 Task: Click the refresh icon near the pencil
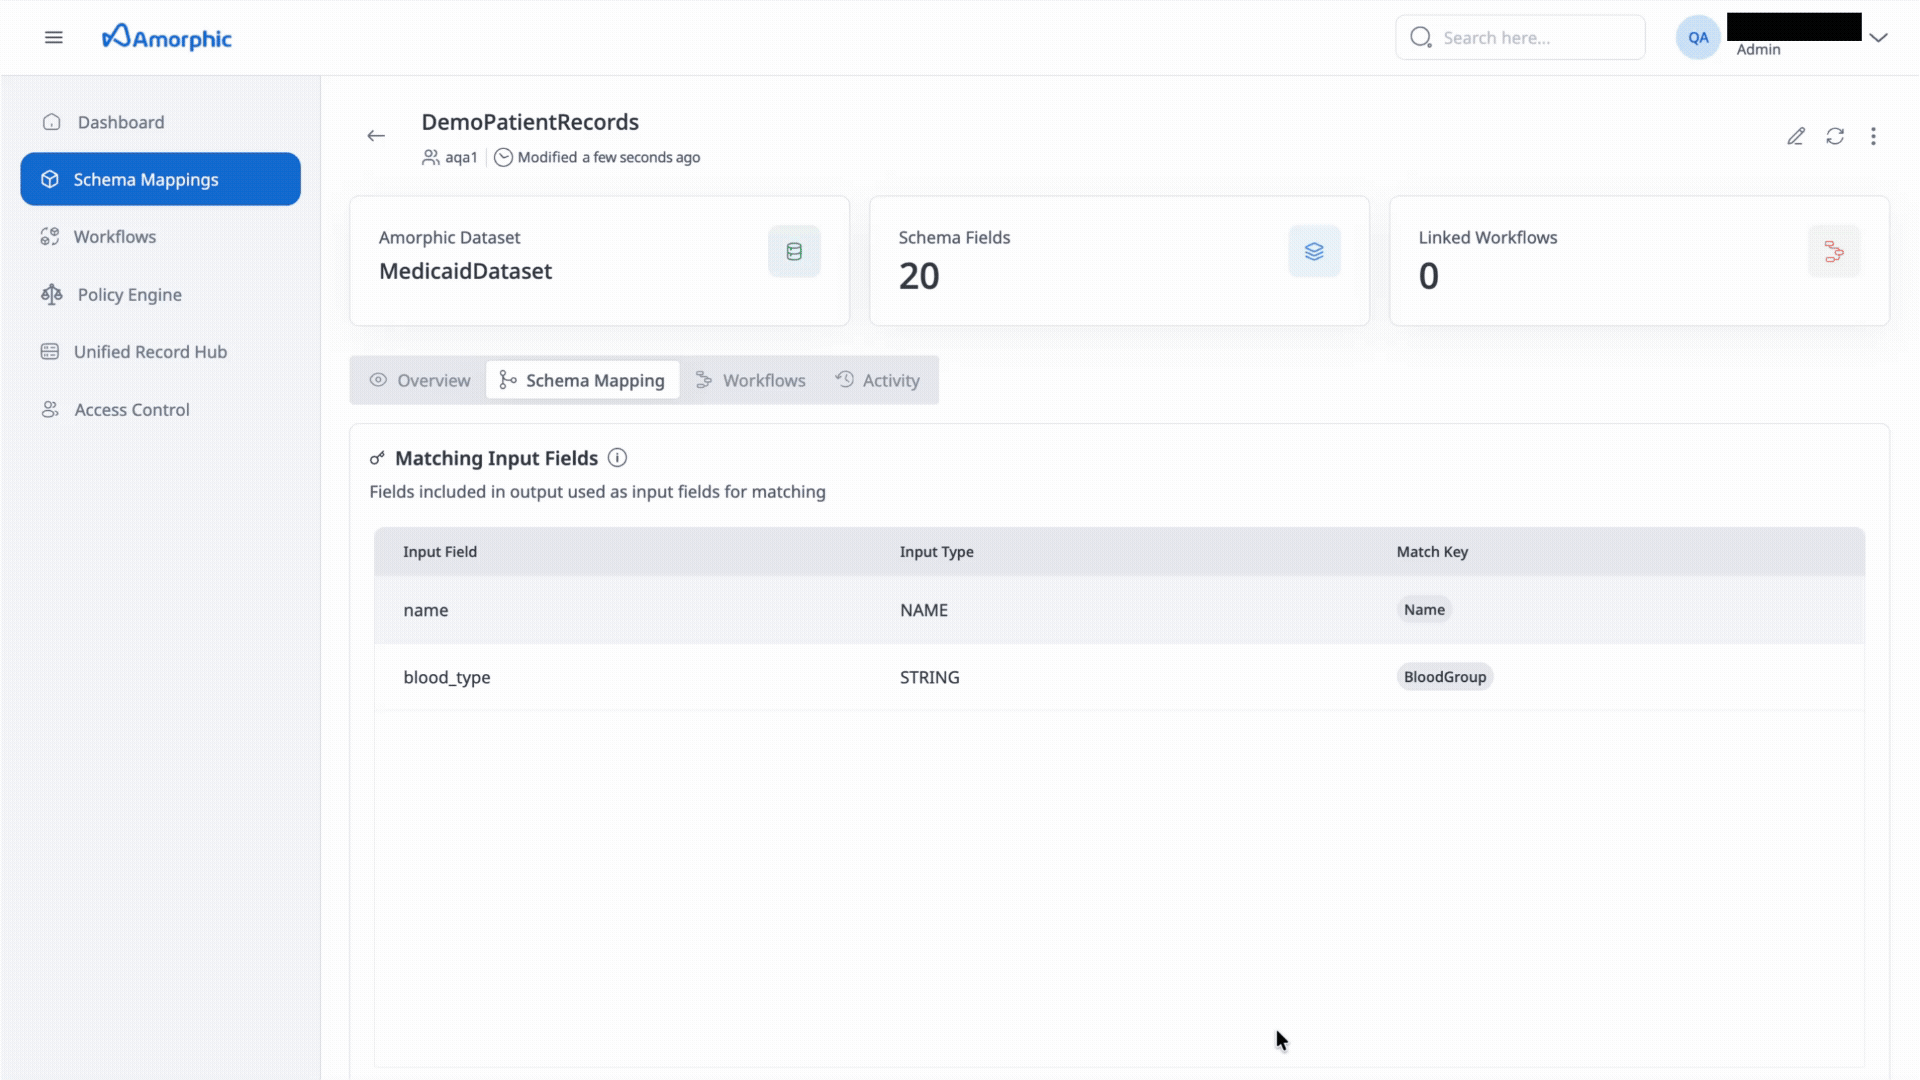[x=1835, y=136]
